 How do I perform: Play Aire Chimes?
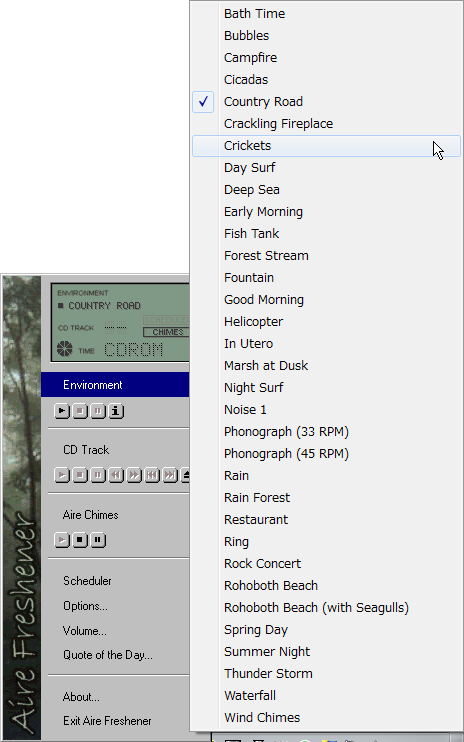62,540
